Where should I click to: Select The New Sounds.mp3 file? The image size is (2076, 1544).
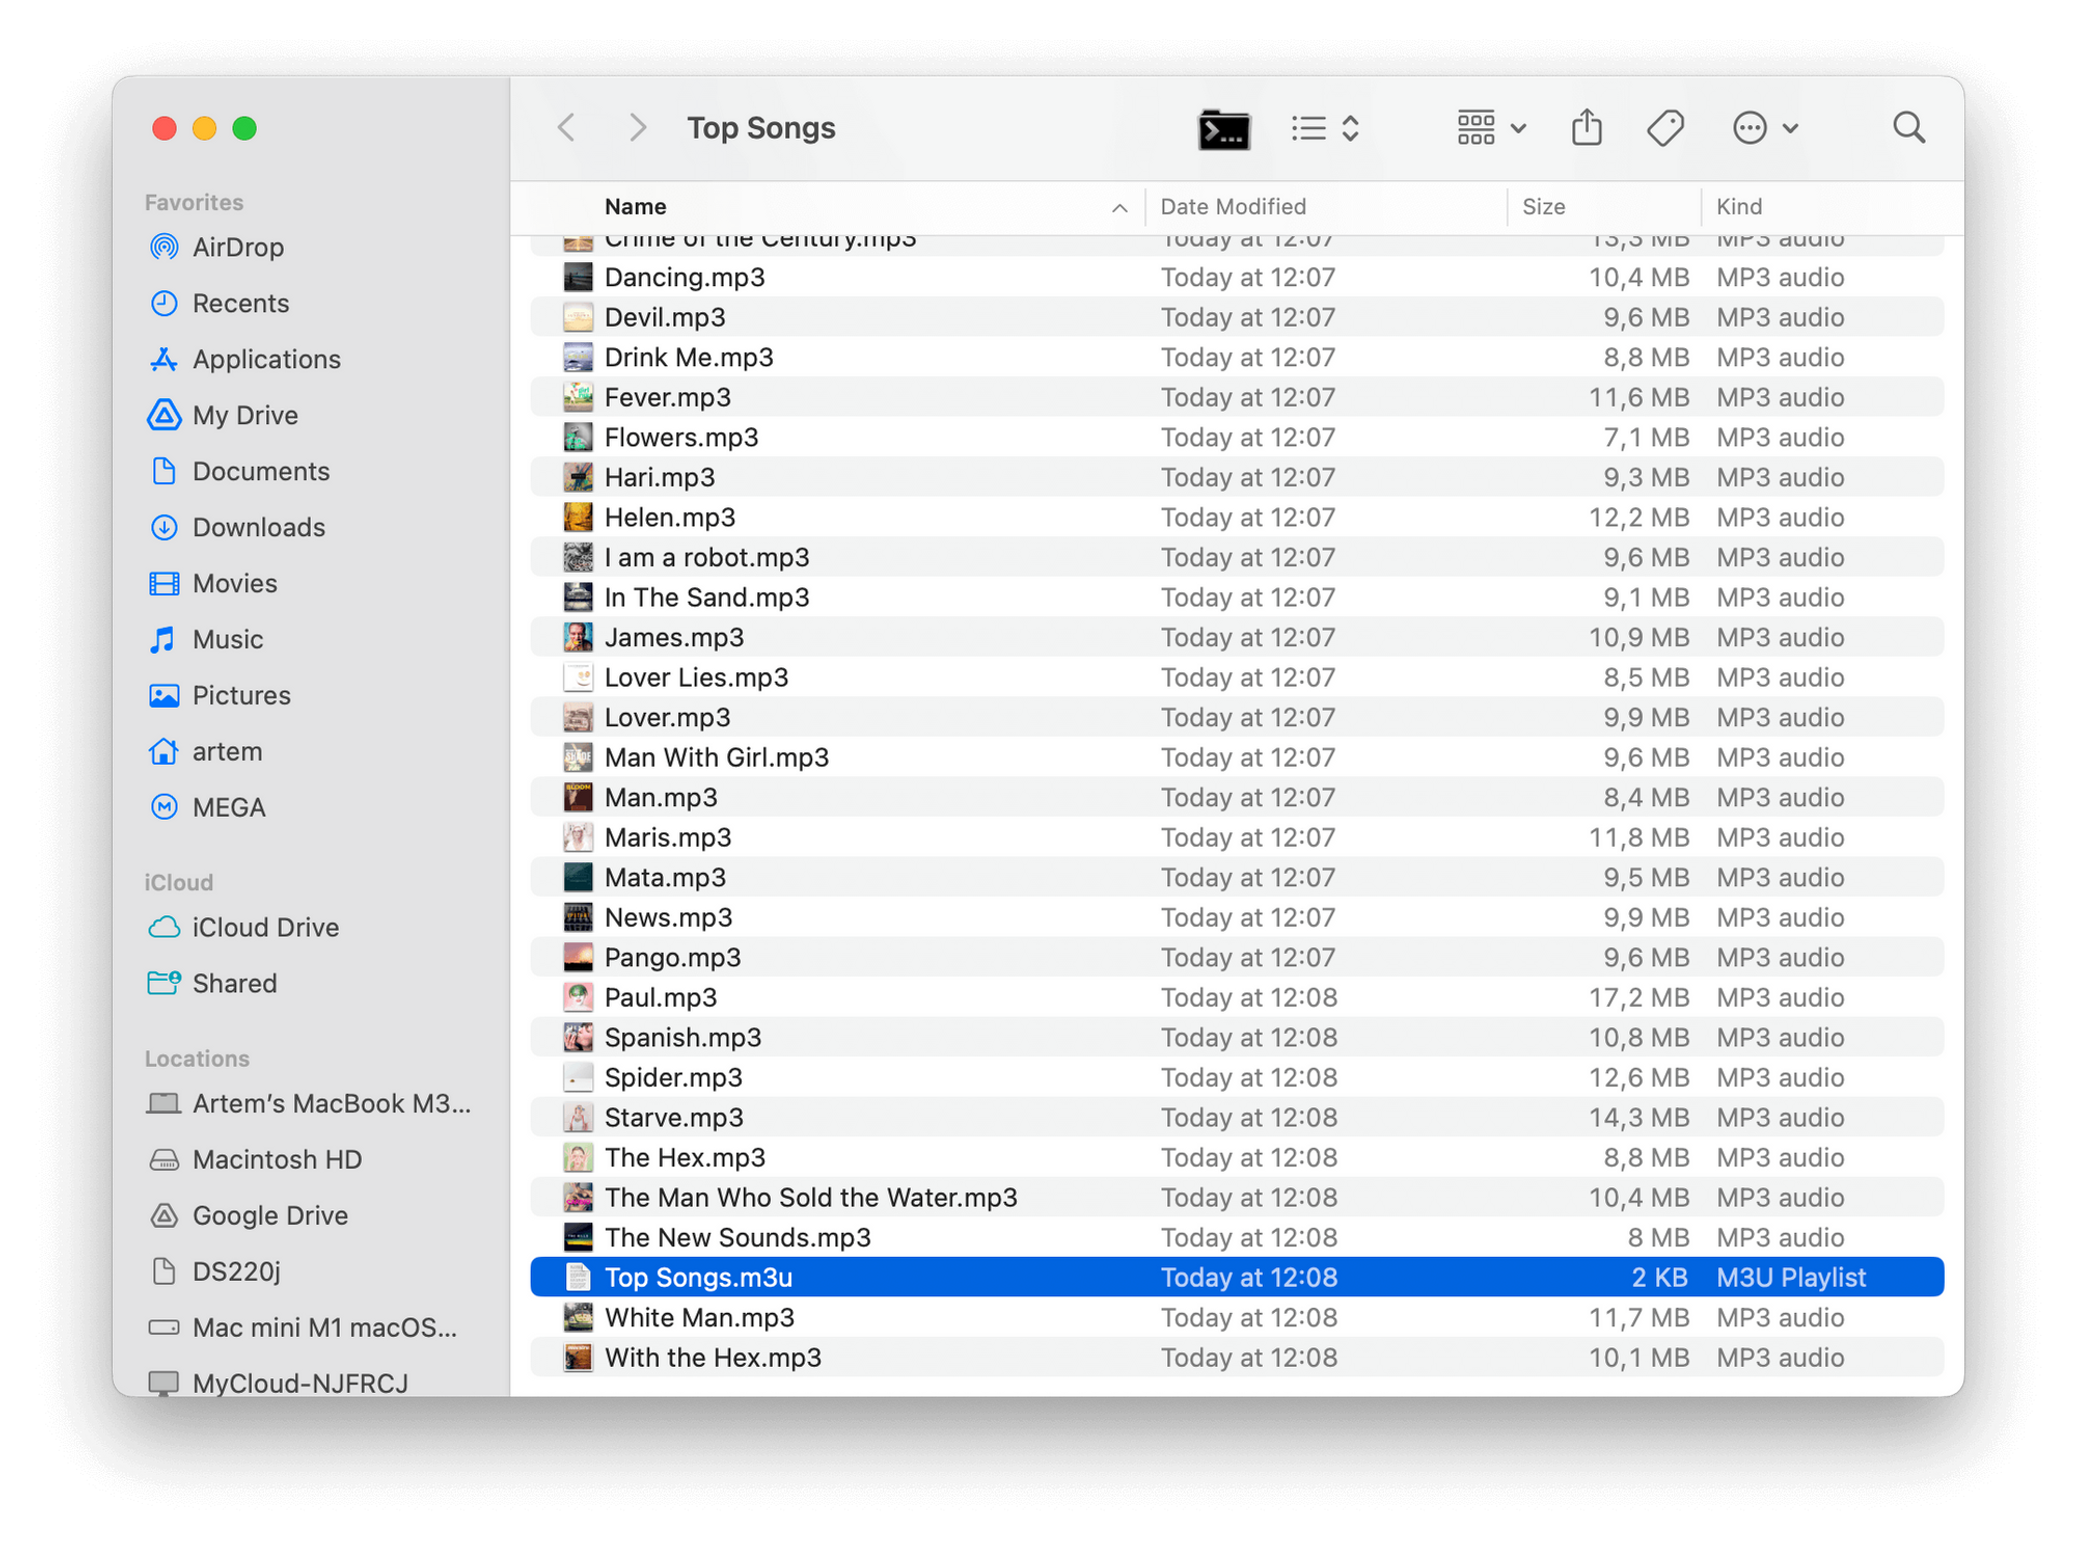coord(737,1237)
